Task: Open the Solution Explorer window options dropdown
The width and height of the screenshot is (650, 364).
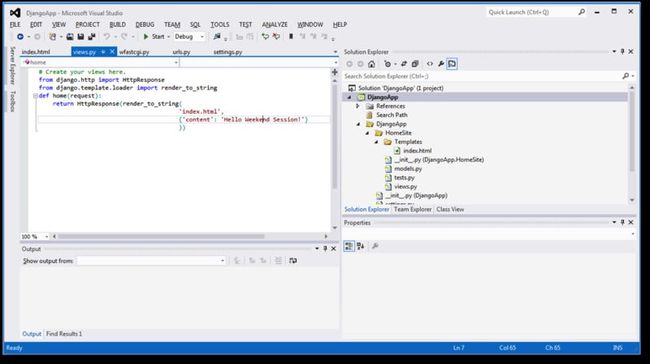Action: click(614, 51)
